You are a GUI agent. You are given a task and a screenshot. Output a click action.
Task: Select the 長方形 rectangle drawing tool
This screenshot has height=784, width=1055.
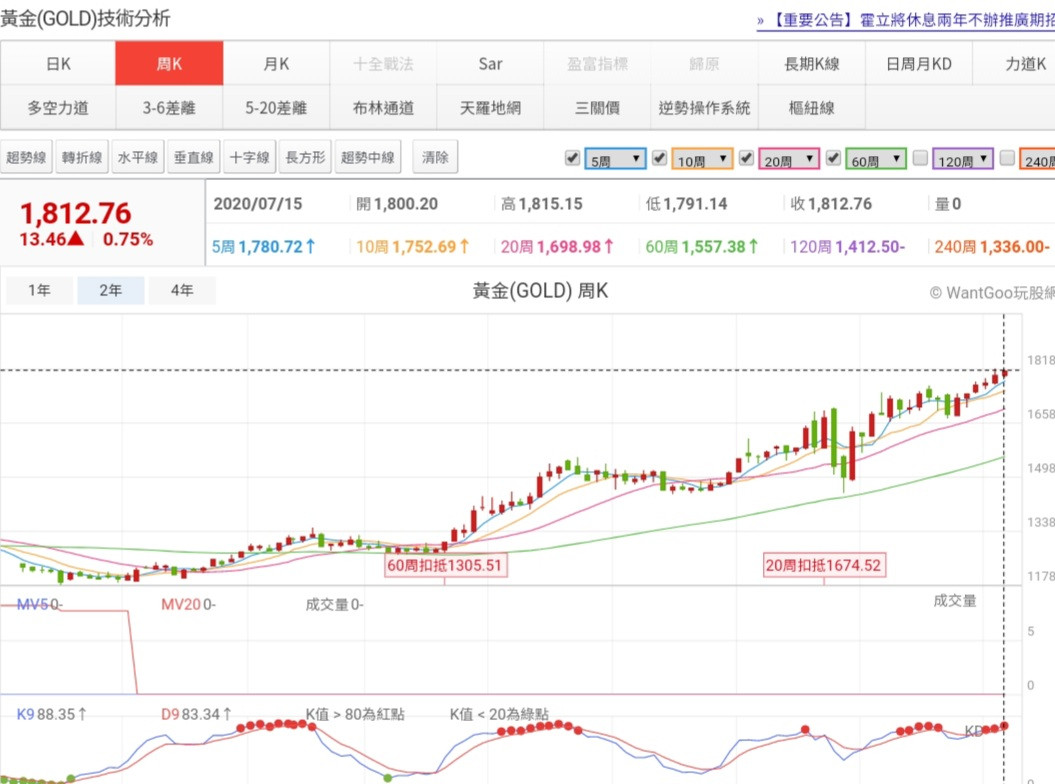[306, 158]
